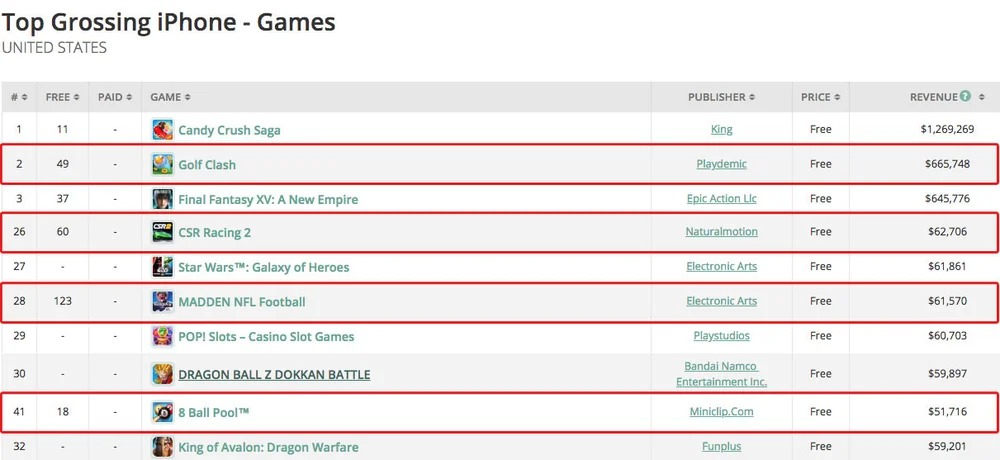1000x460 pixels.
Task: Select revenue value $645,776
Action: (947, 198)
